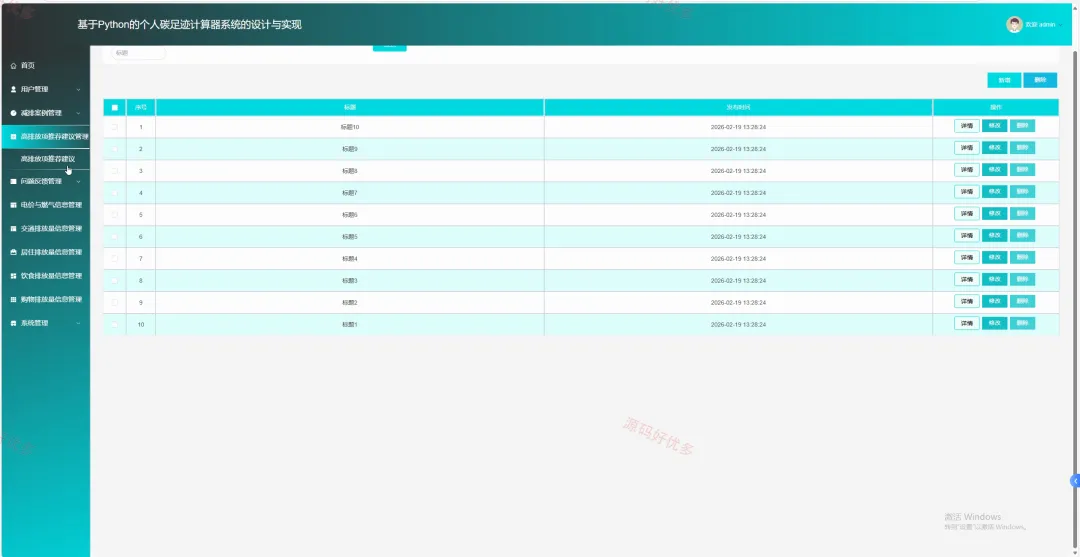Click the 标题5 title cell
The width and height of the screenshot is (1080, 557).
pyautogui.click(x=350, y=237)
